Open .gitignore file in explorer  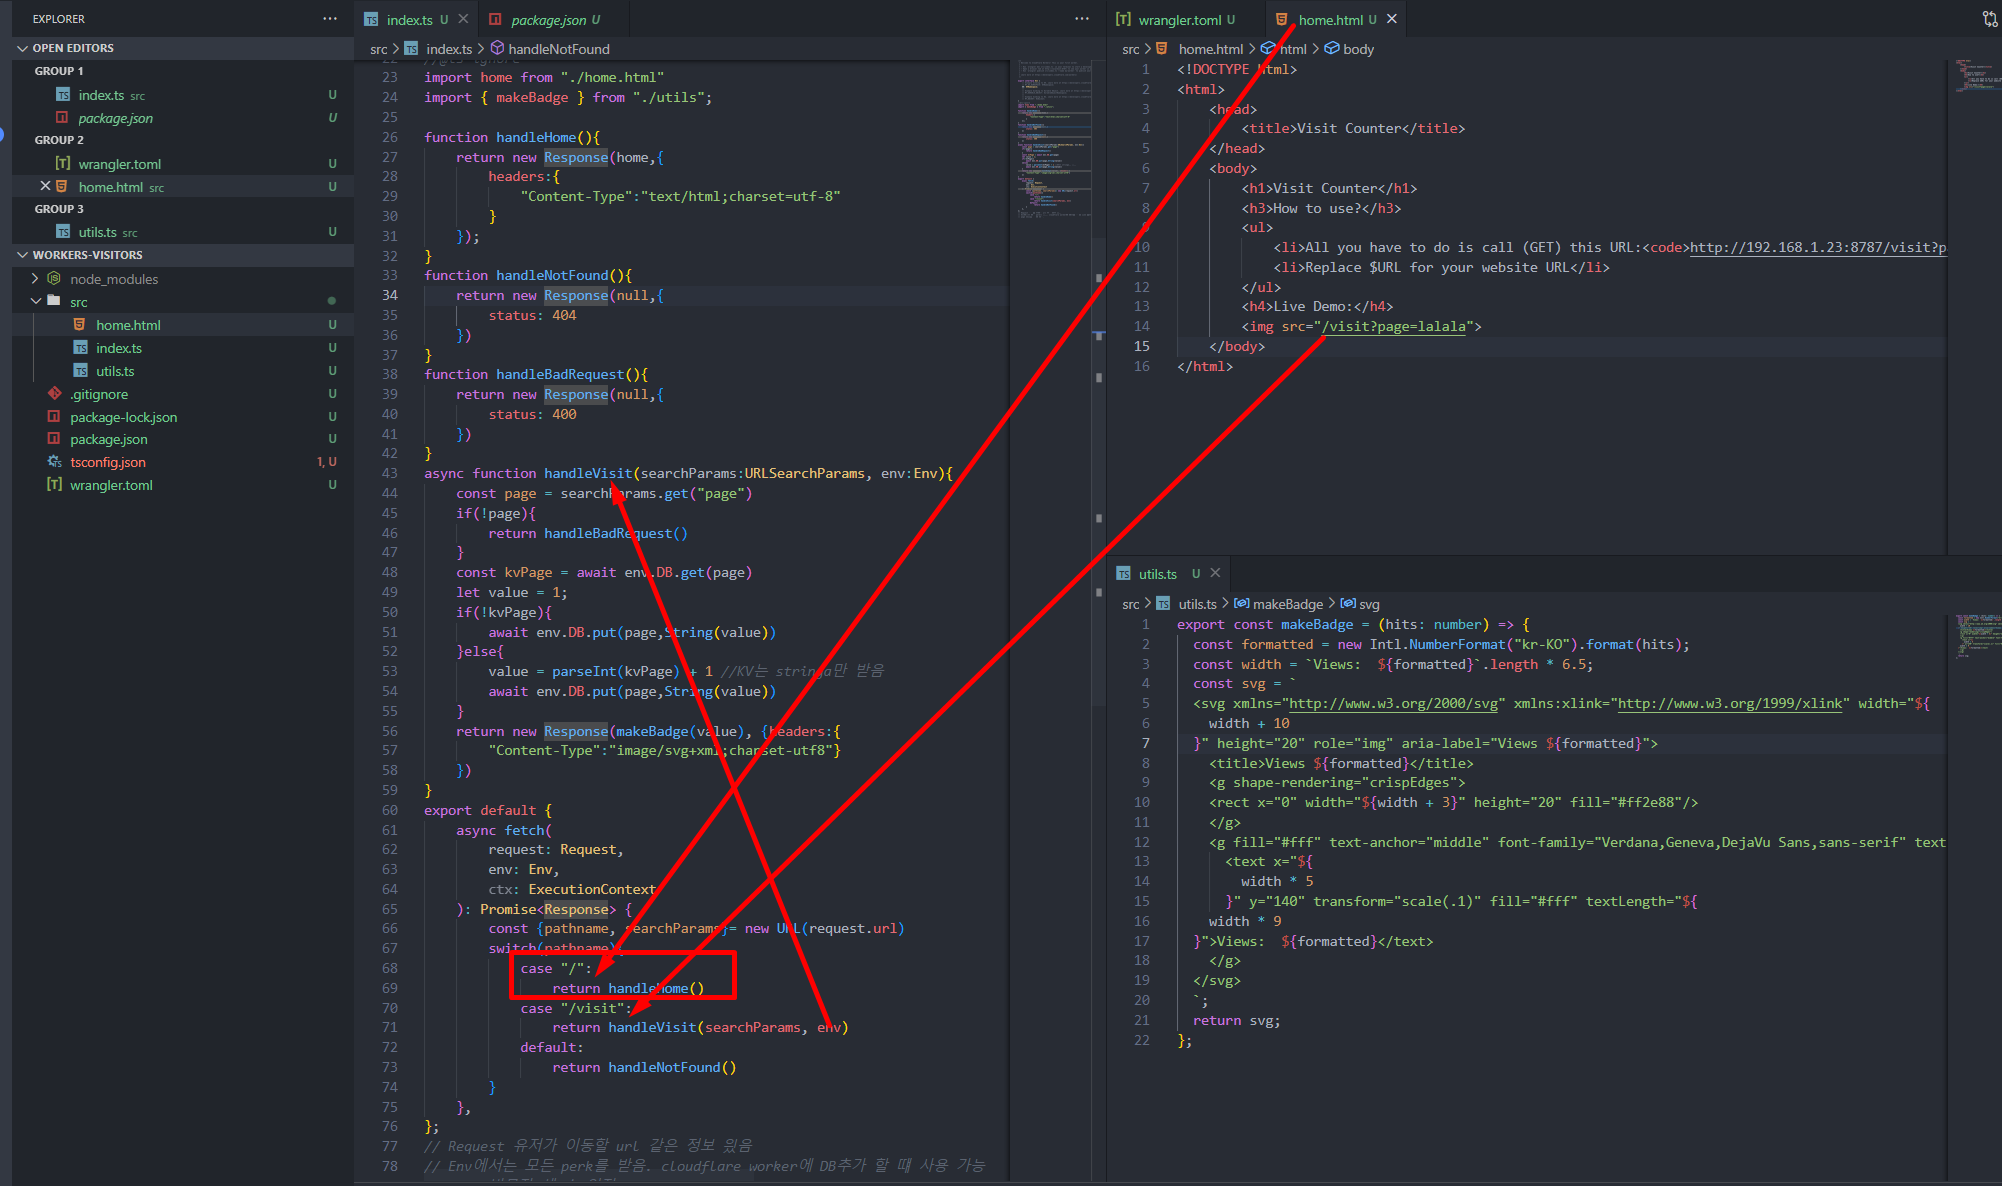click(99, 394)
